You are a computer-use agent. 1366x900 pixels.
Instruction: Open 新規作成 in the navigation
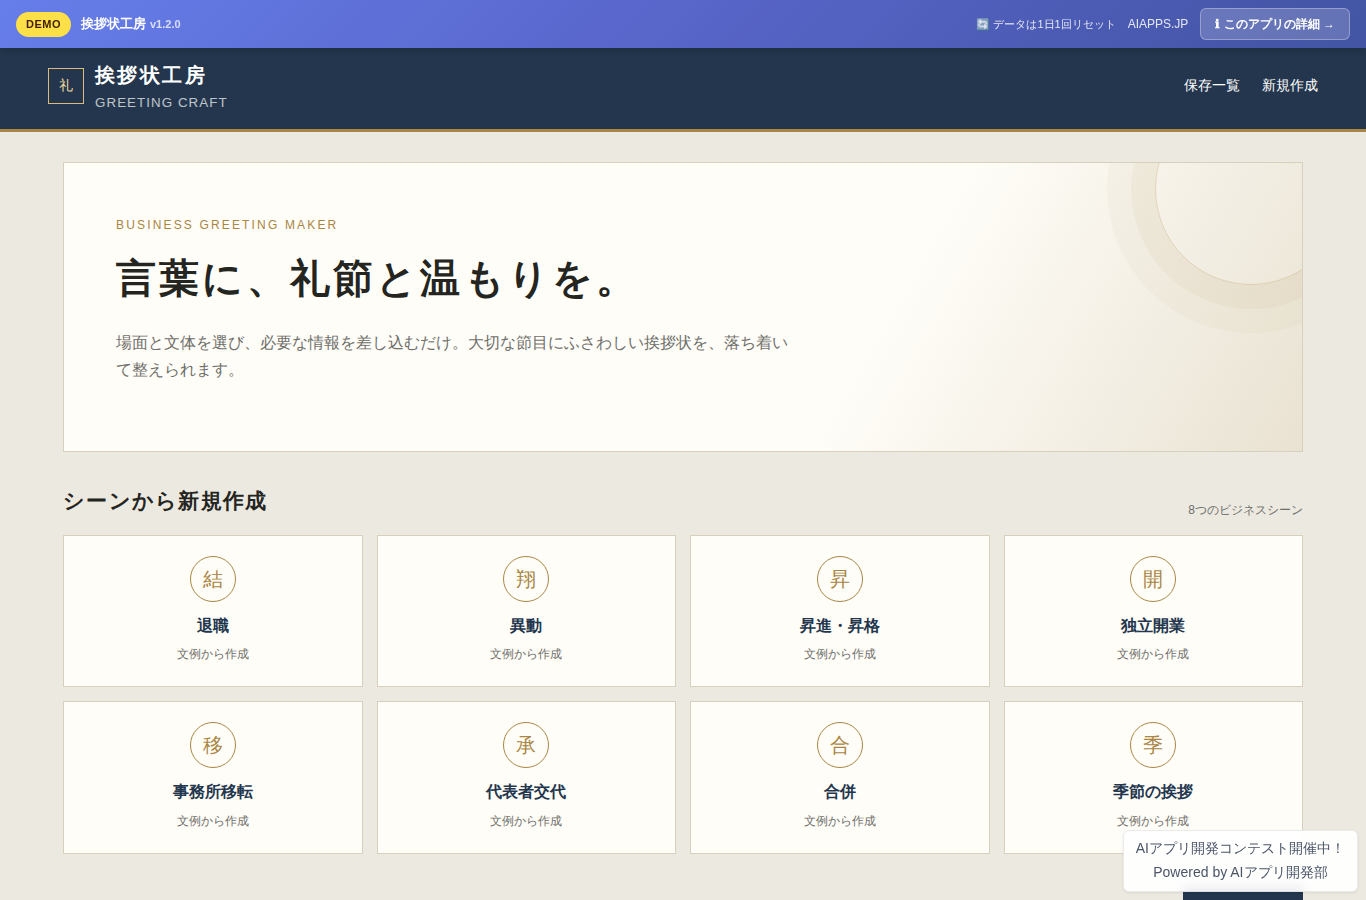[1290, 86]
